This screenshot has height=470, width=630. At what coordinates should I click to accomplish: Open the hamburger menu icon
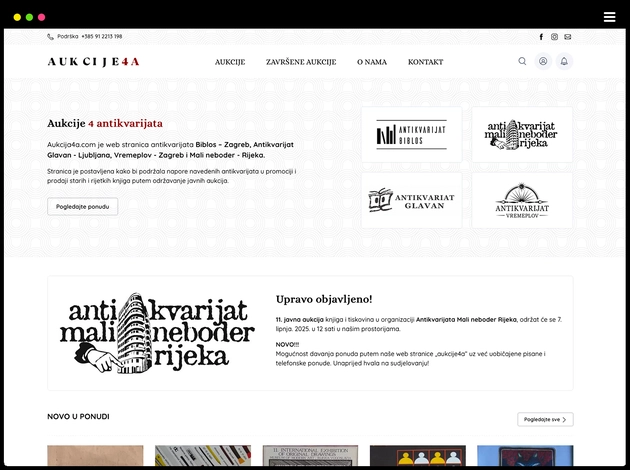pos(609,17)
